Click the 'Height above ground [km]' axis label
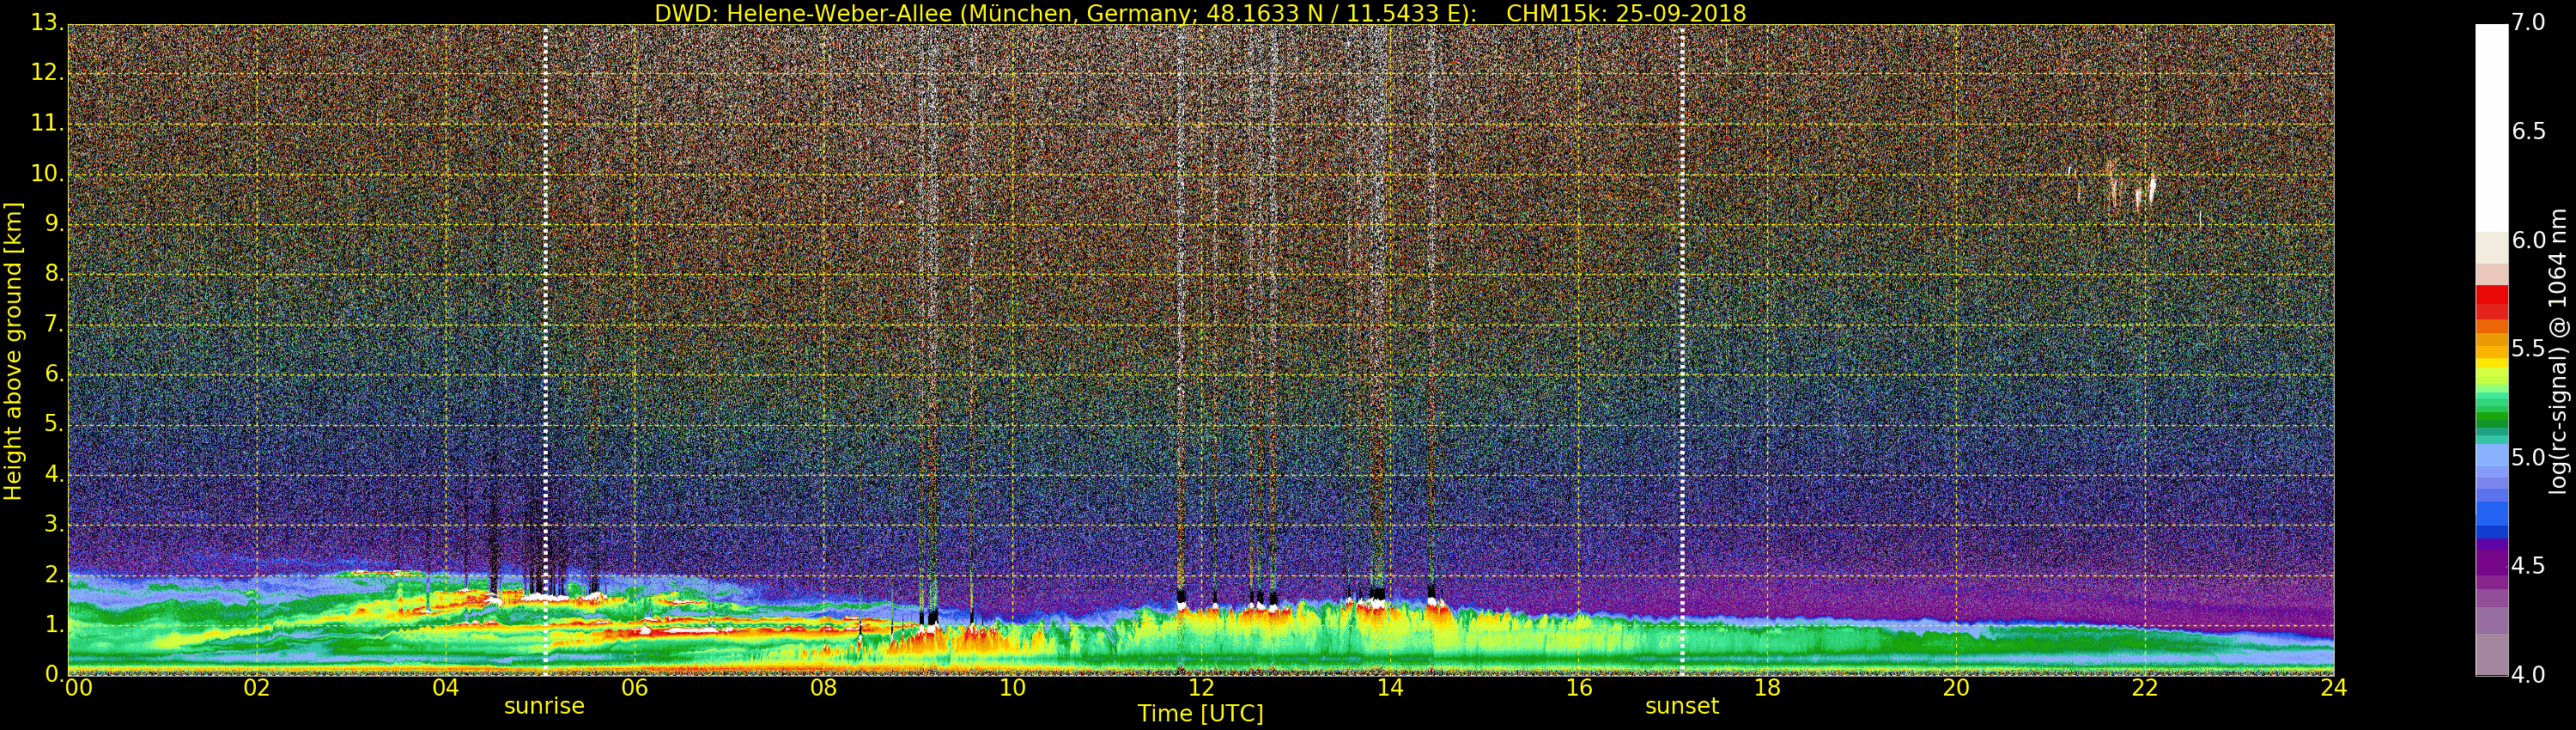 (x=13, y=350)
